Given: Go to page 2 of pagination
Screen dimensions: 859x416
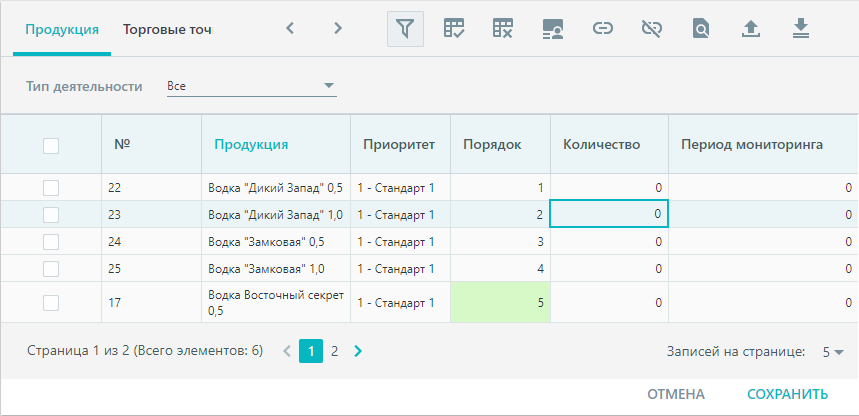Looking at the screenshot, I should pos(335,351).
